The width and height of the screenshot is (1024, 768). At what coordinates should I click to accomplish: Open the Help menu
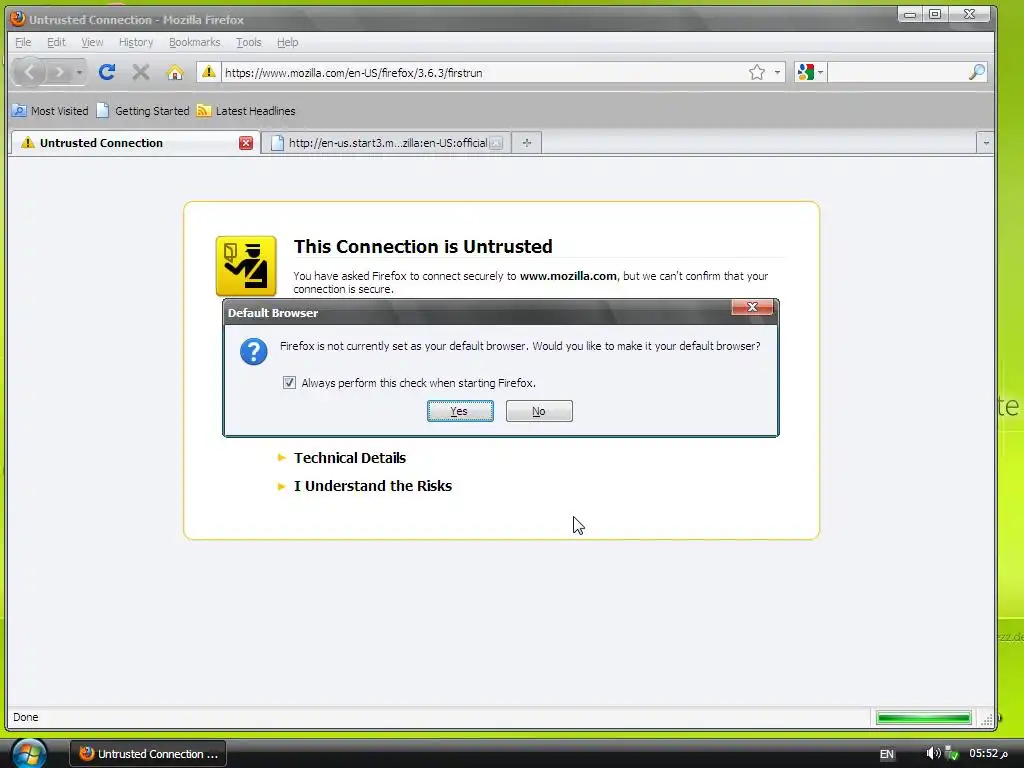(x=287, y=42)
